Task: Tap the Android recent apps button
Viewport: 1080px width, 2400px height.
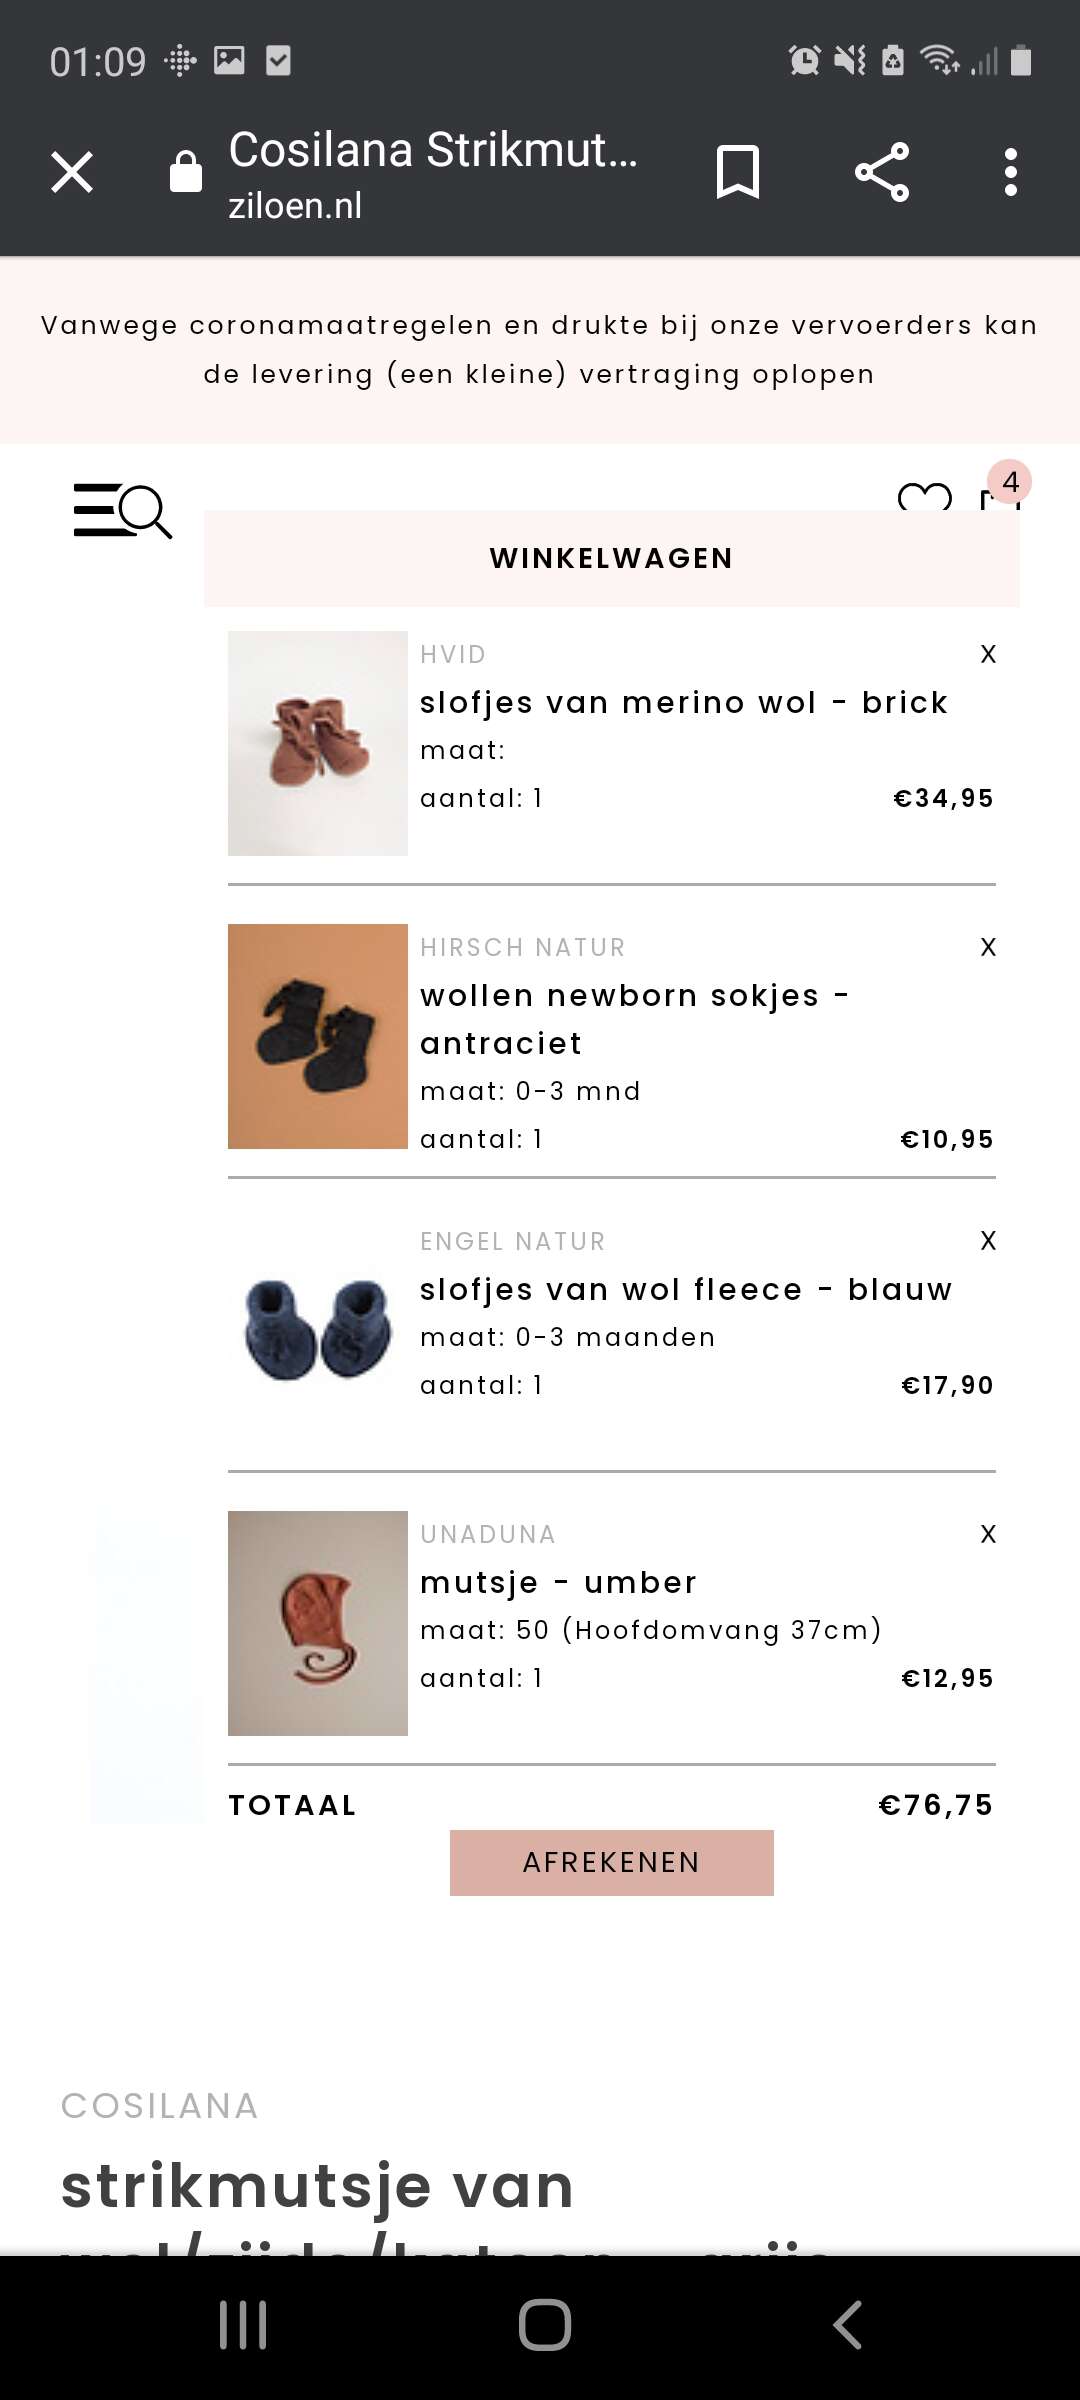Action: (243, 2325)
